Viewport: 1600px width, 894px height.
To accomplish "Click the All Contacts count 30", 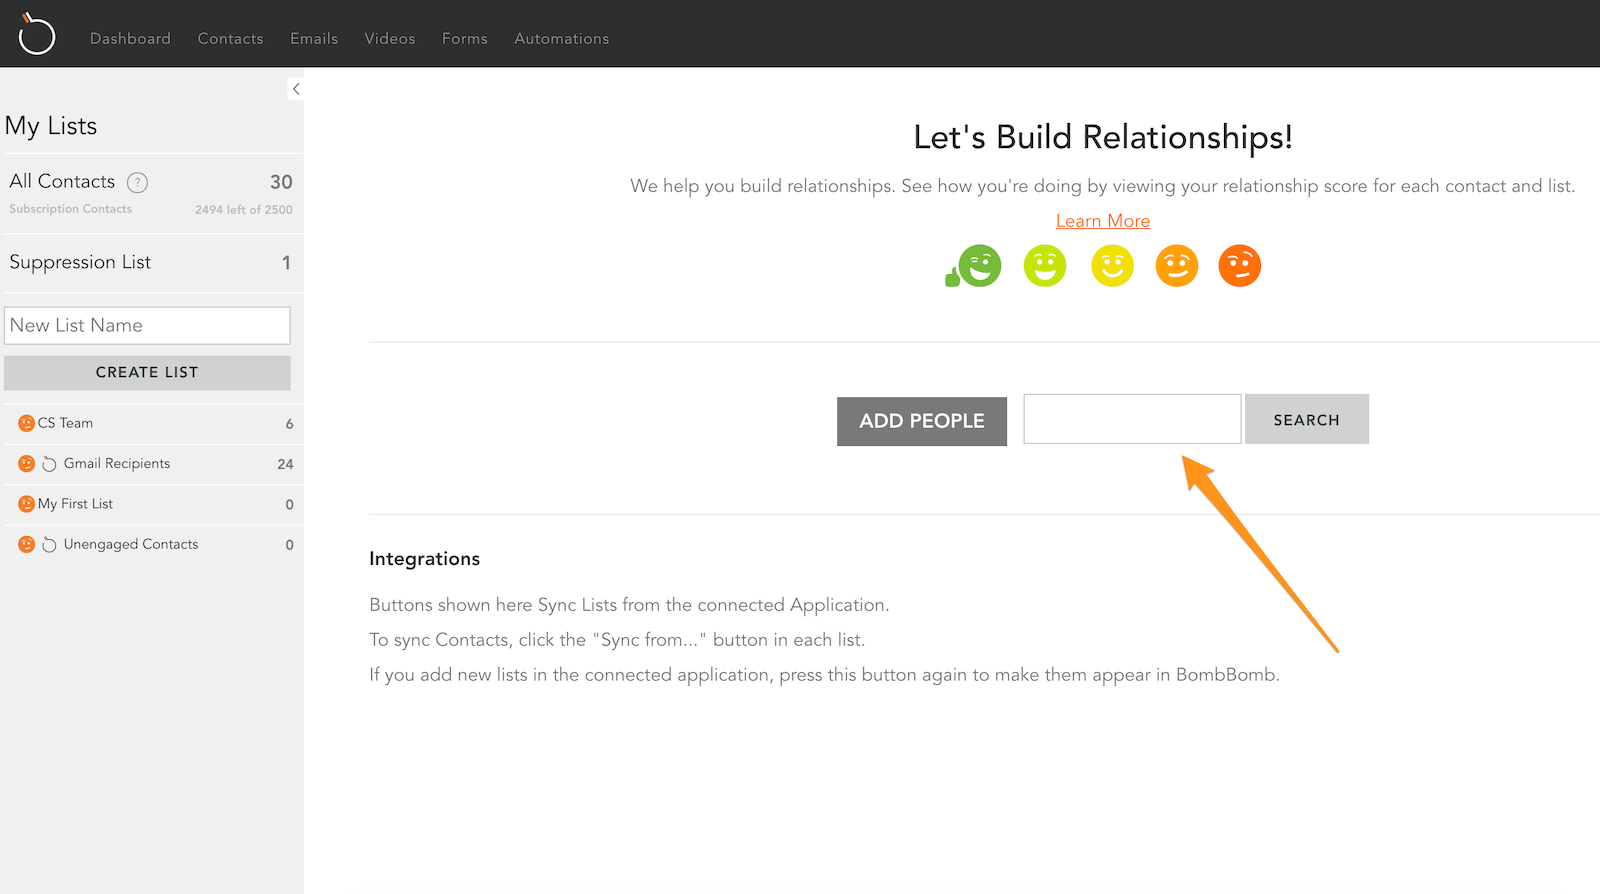I will click(x=281, y=182).
